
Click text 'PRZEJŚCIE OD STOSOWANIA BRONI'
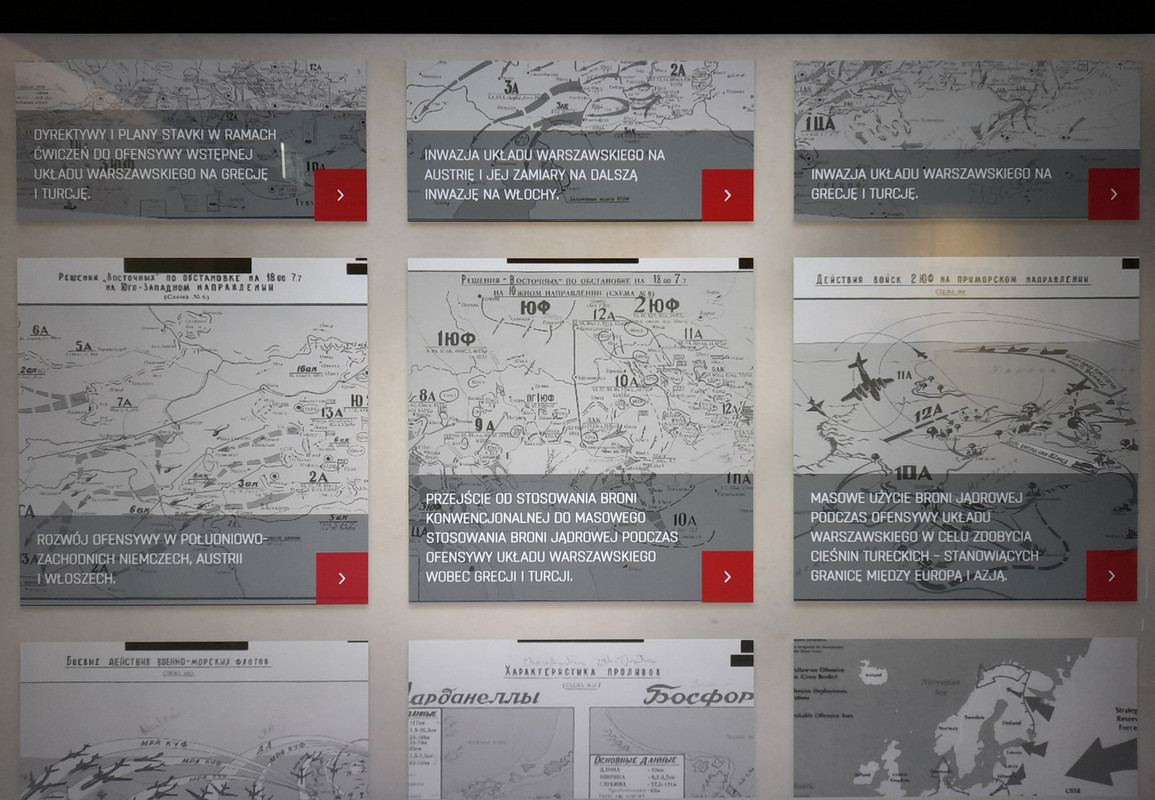click(x=531, y=499)
